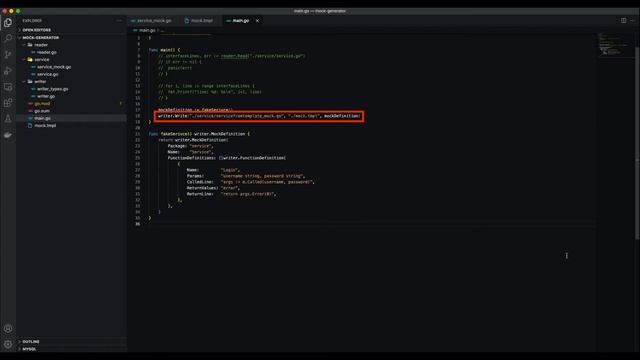Click the Package: "service" line
640x360 pixels.
click(190, 146)
